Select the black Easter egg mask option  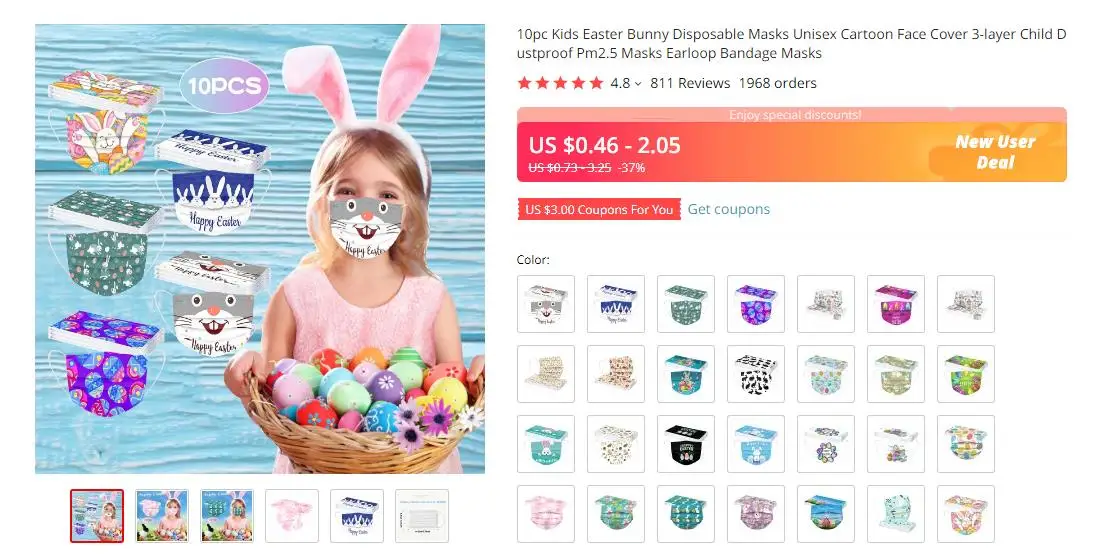point(686,444)
